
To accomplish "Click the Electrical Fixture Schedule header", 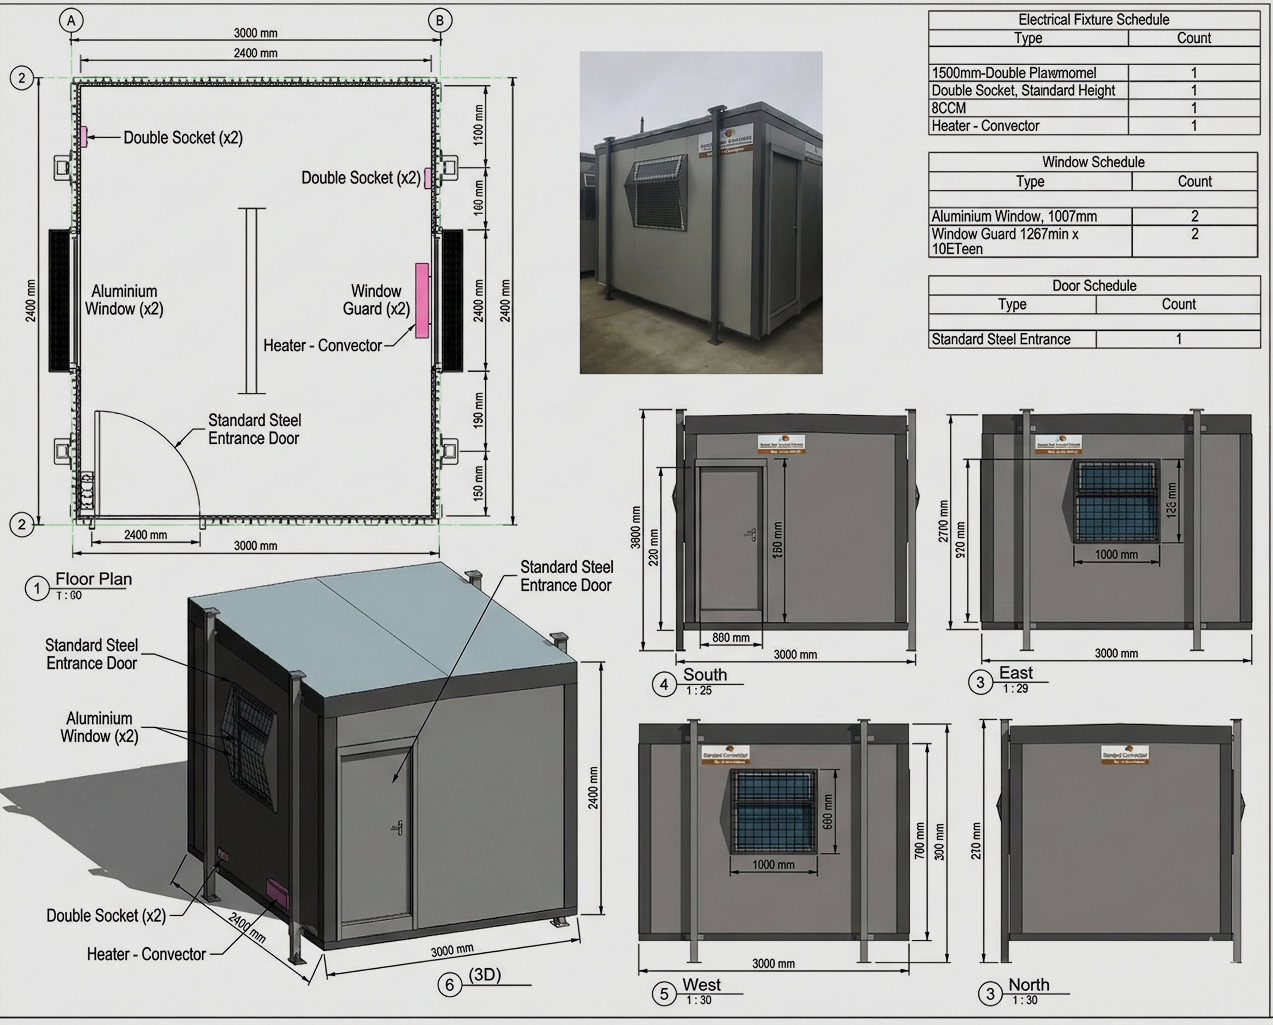I will (1093, 20).
